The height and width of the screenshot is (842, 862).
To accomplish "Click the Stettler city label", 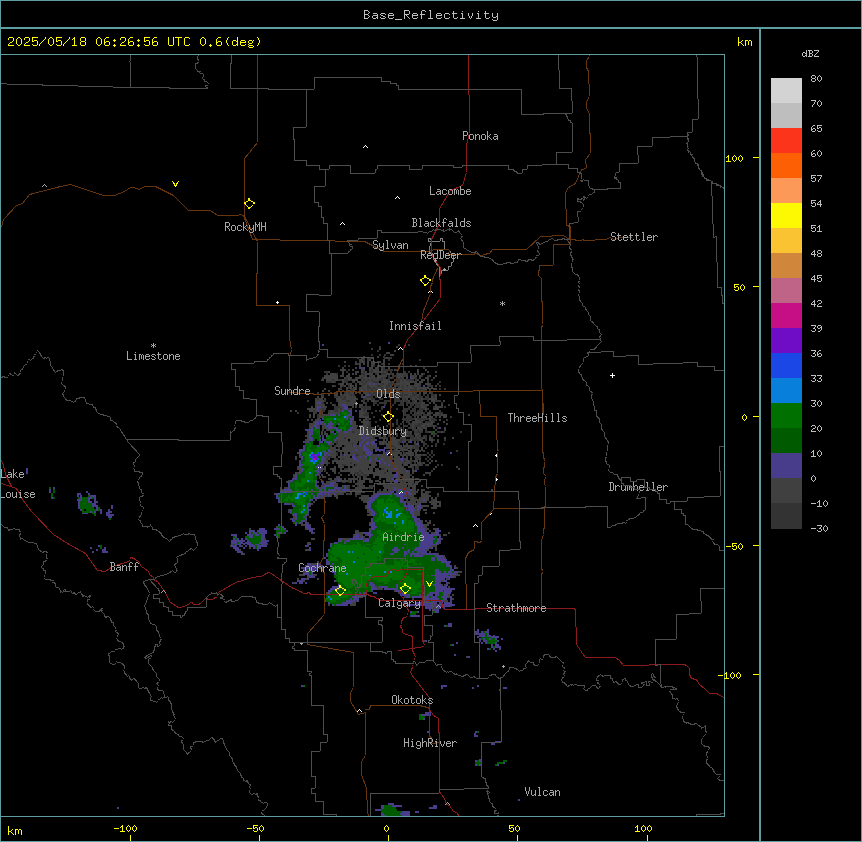I will [x=634, y=237].
